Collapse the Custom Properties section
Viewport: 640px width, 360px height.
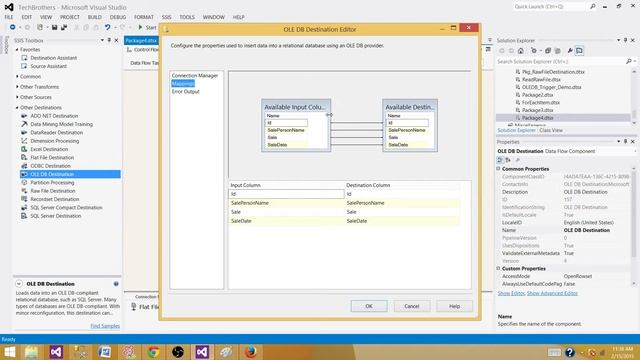(x=498, y=269)
